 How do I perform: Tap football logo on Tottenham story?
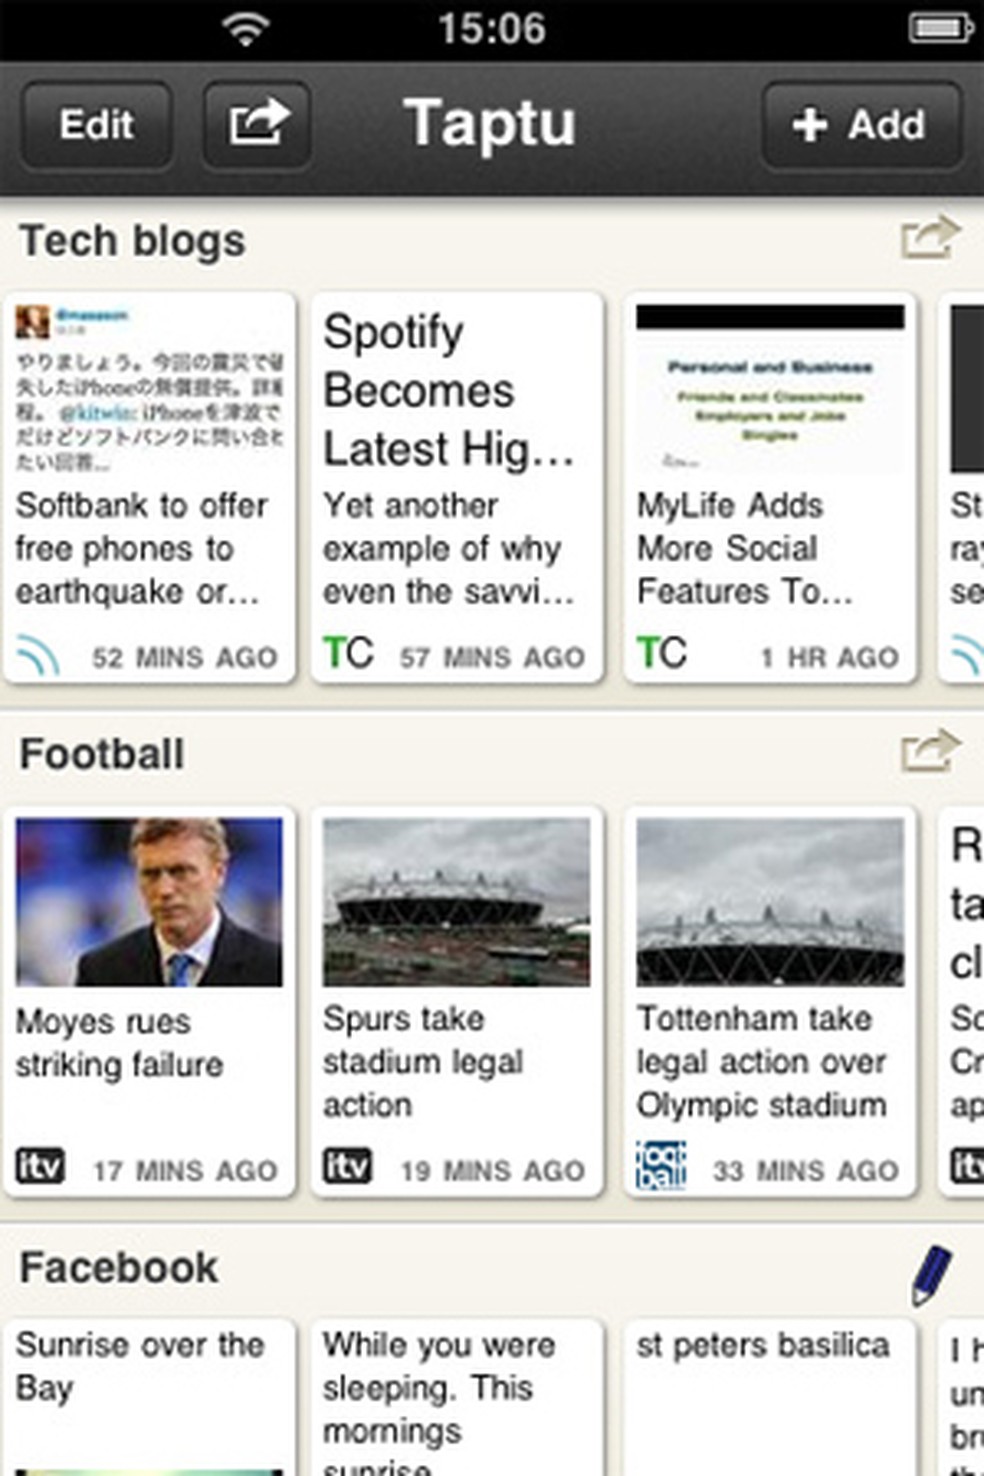(x=661, y=1165)
